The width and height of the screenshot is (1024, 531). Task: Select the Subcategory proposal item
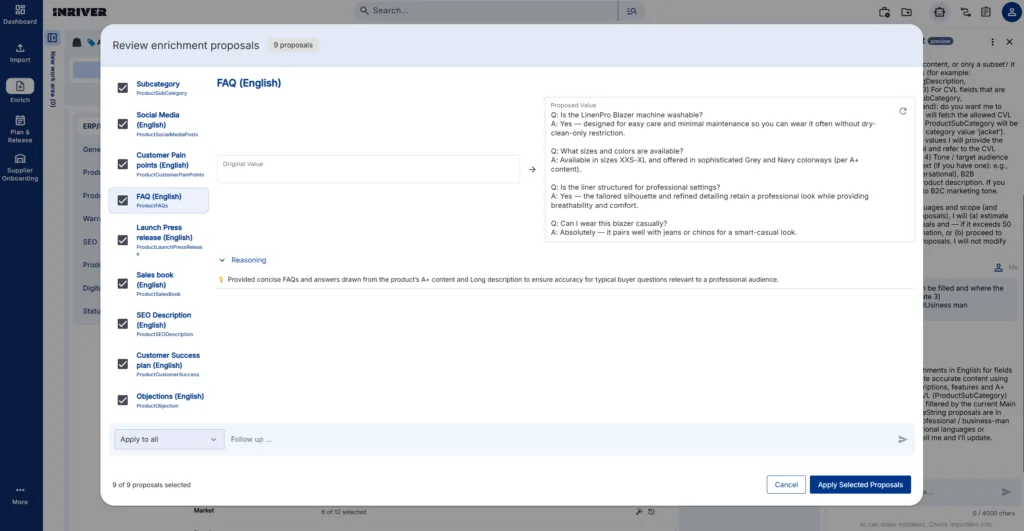click(x=161, y=88)
